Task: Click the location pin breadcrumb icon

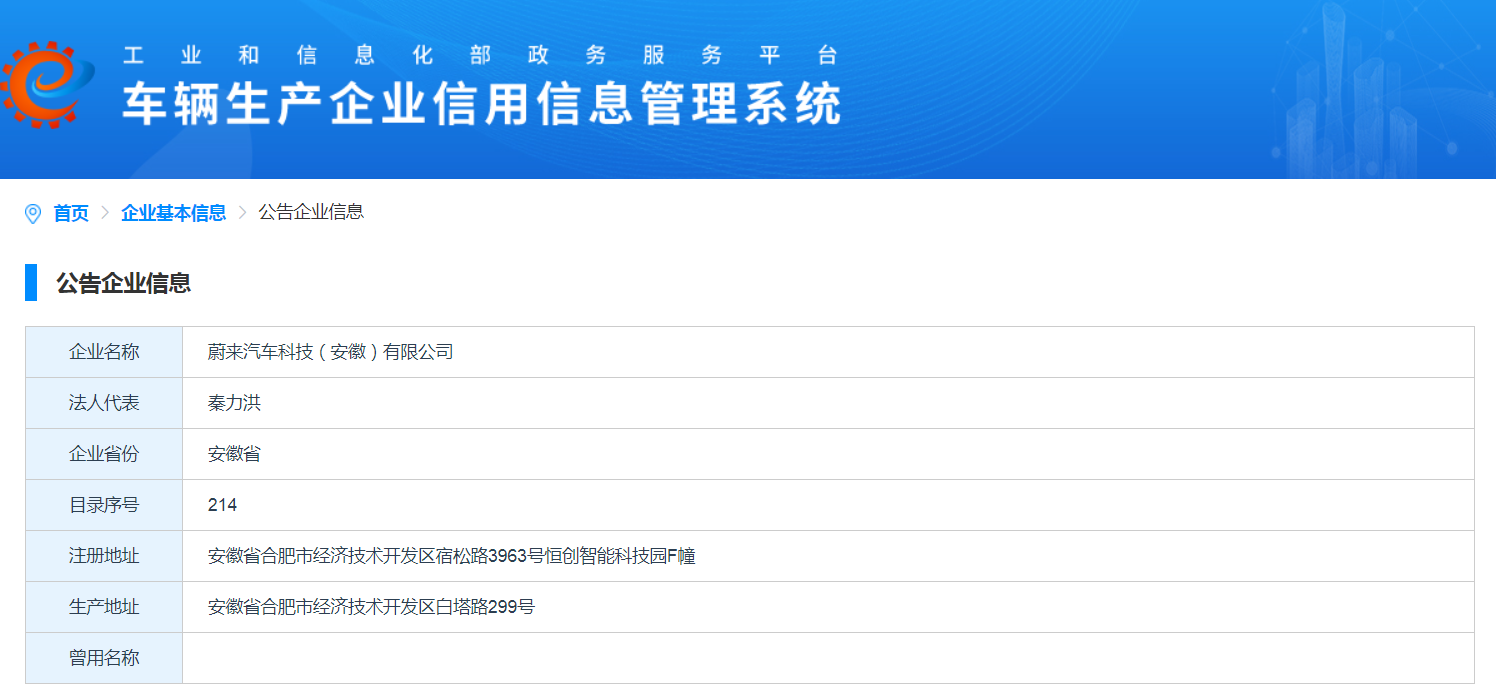Action: point(33,213)
